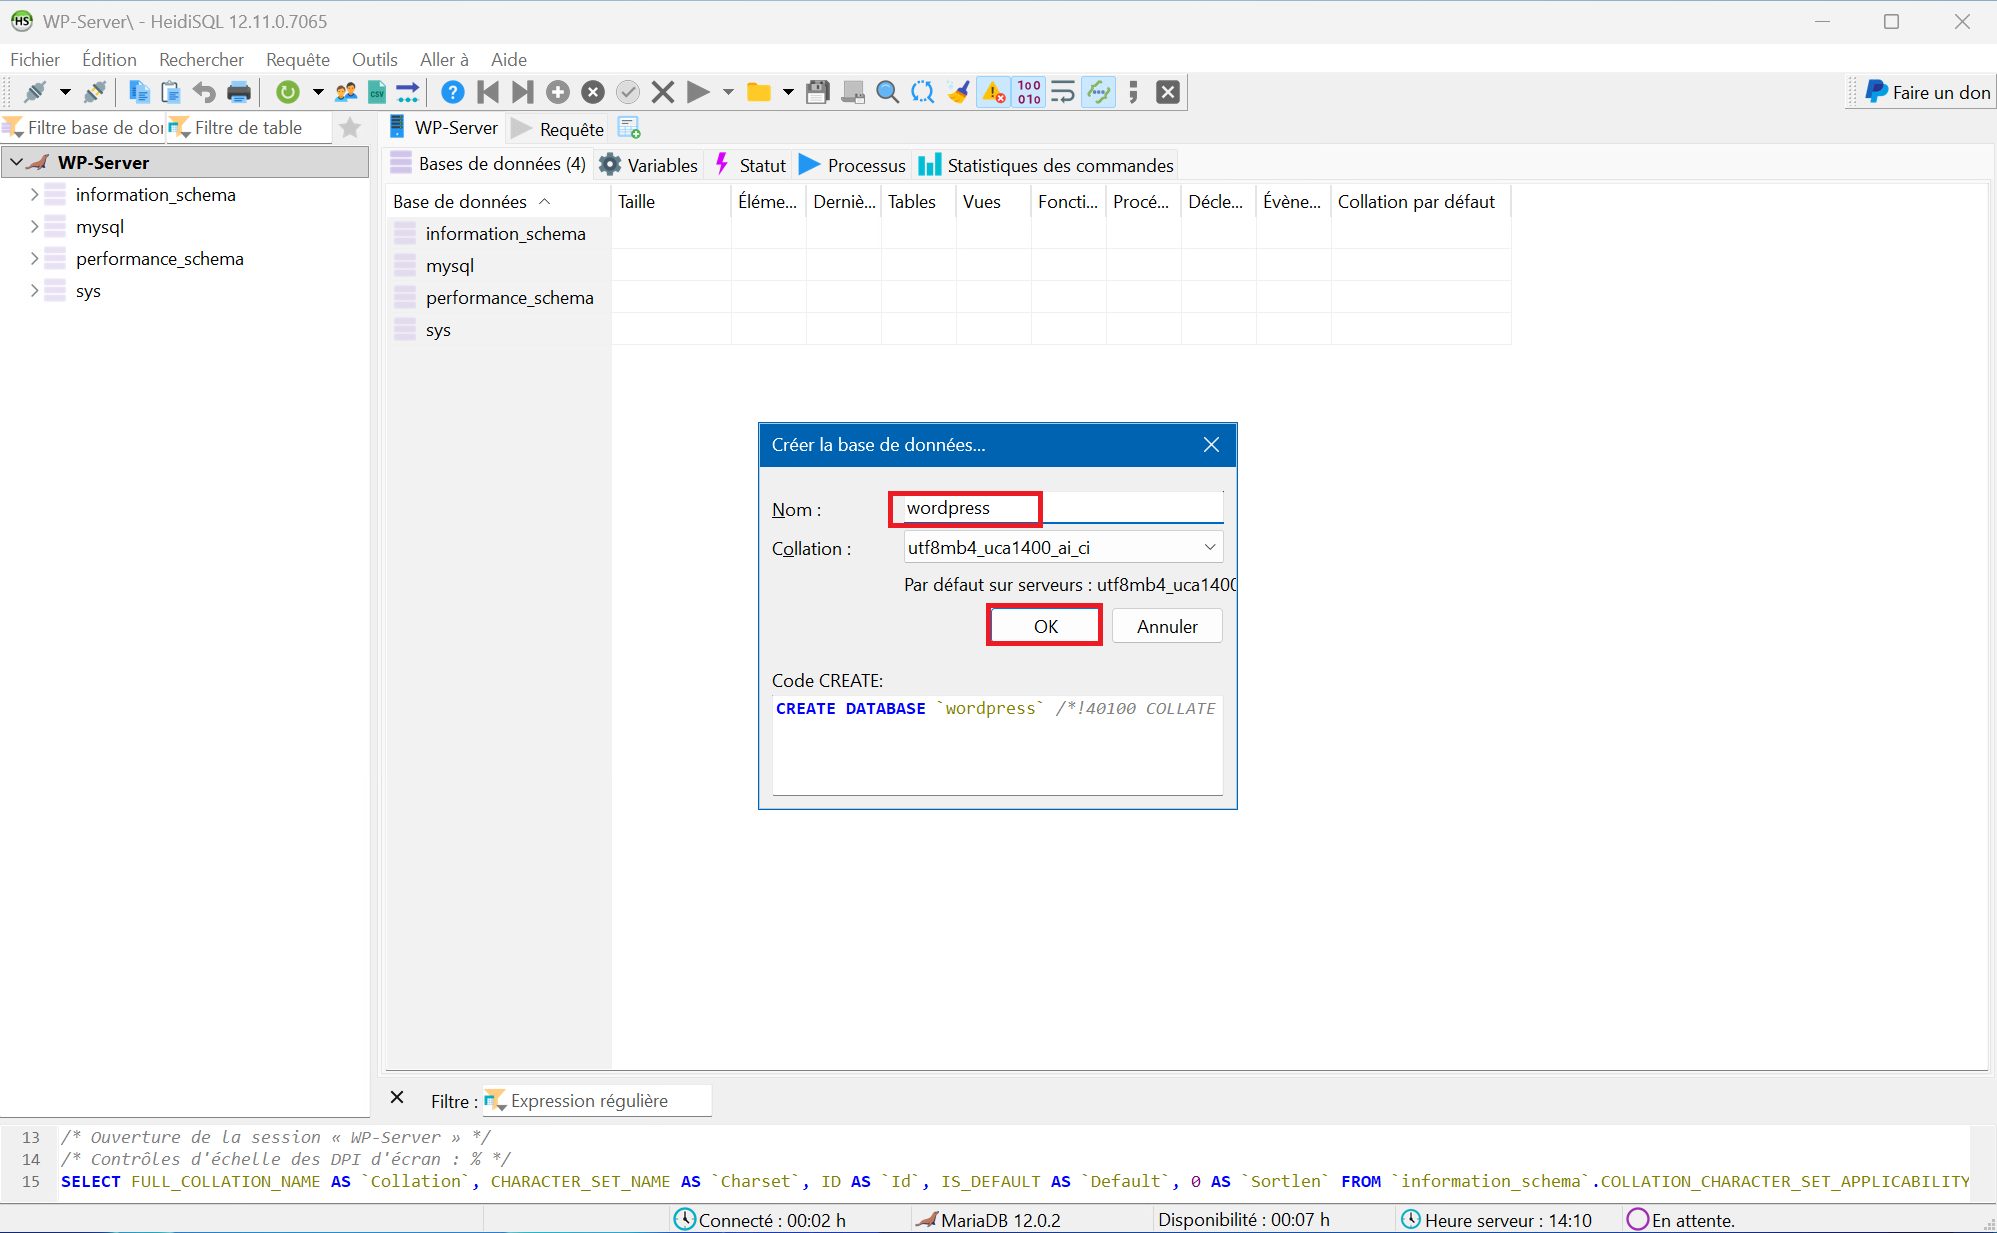Click the Nom input field
Screen dimensions: 1997x1233
click(1060, 508)
